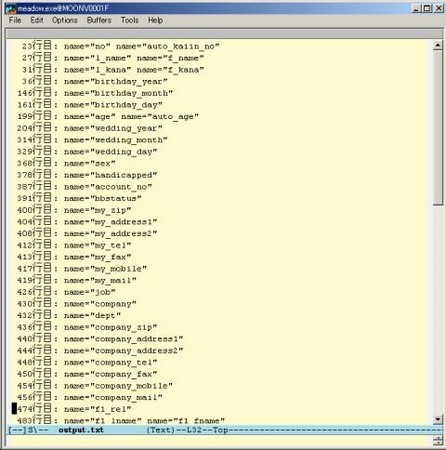Click the name="wedding_month" line
This screenshot has height=450, width=446.
[92, 140]
